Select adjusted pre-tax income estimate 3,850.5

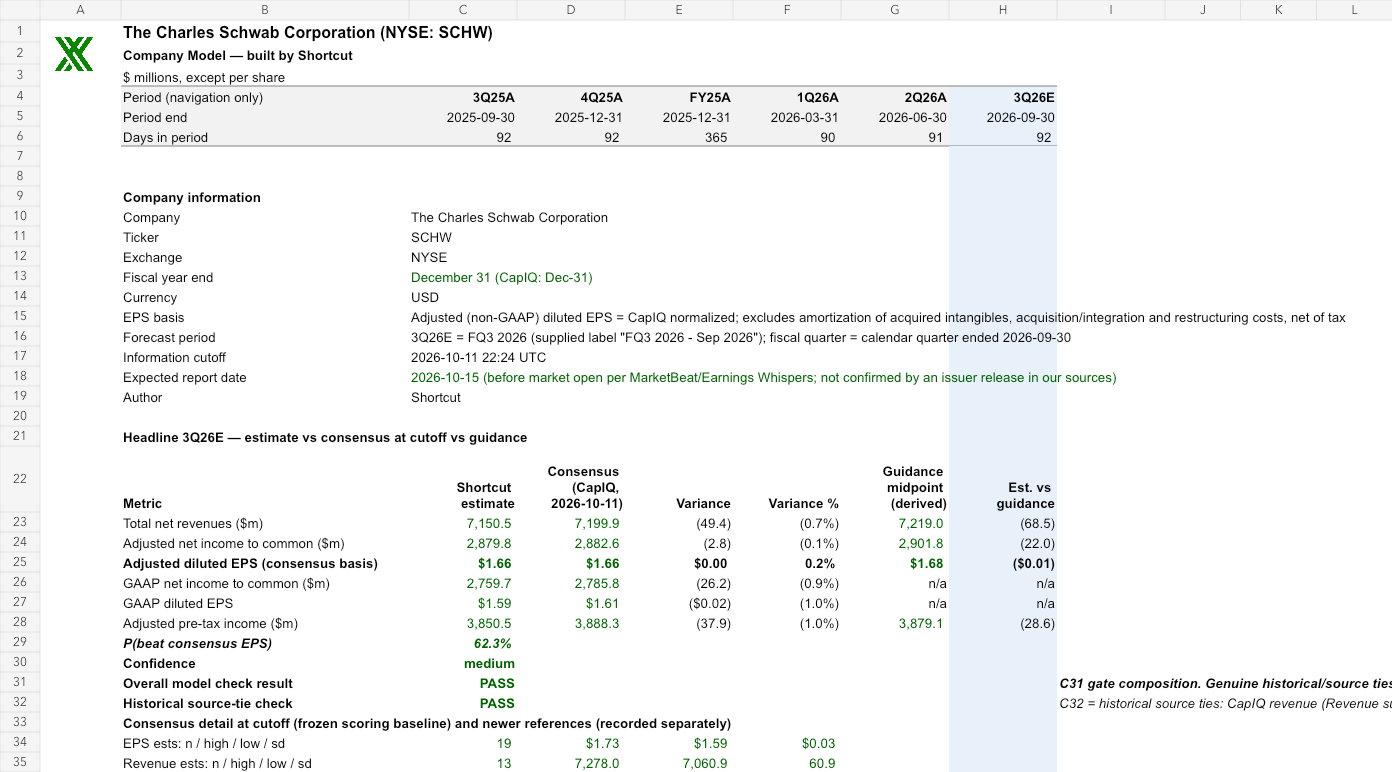[489, 623]
